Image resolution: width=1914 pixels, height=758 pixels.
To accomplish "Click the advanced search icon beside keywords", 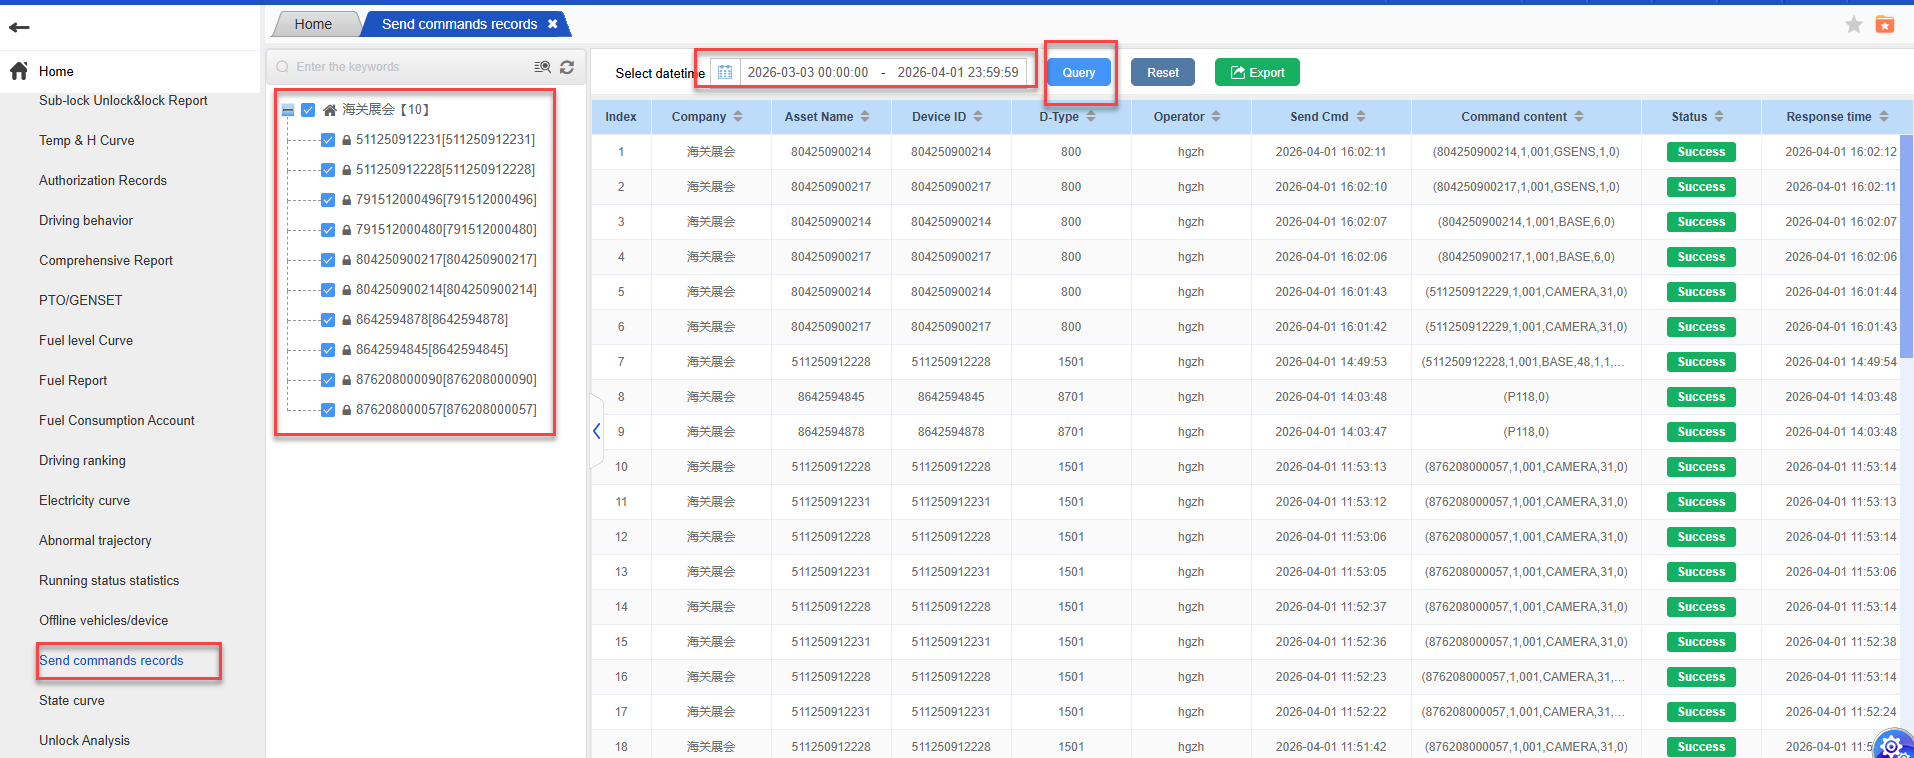I will (x=542, y=67).
